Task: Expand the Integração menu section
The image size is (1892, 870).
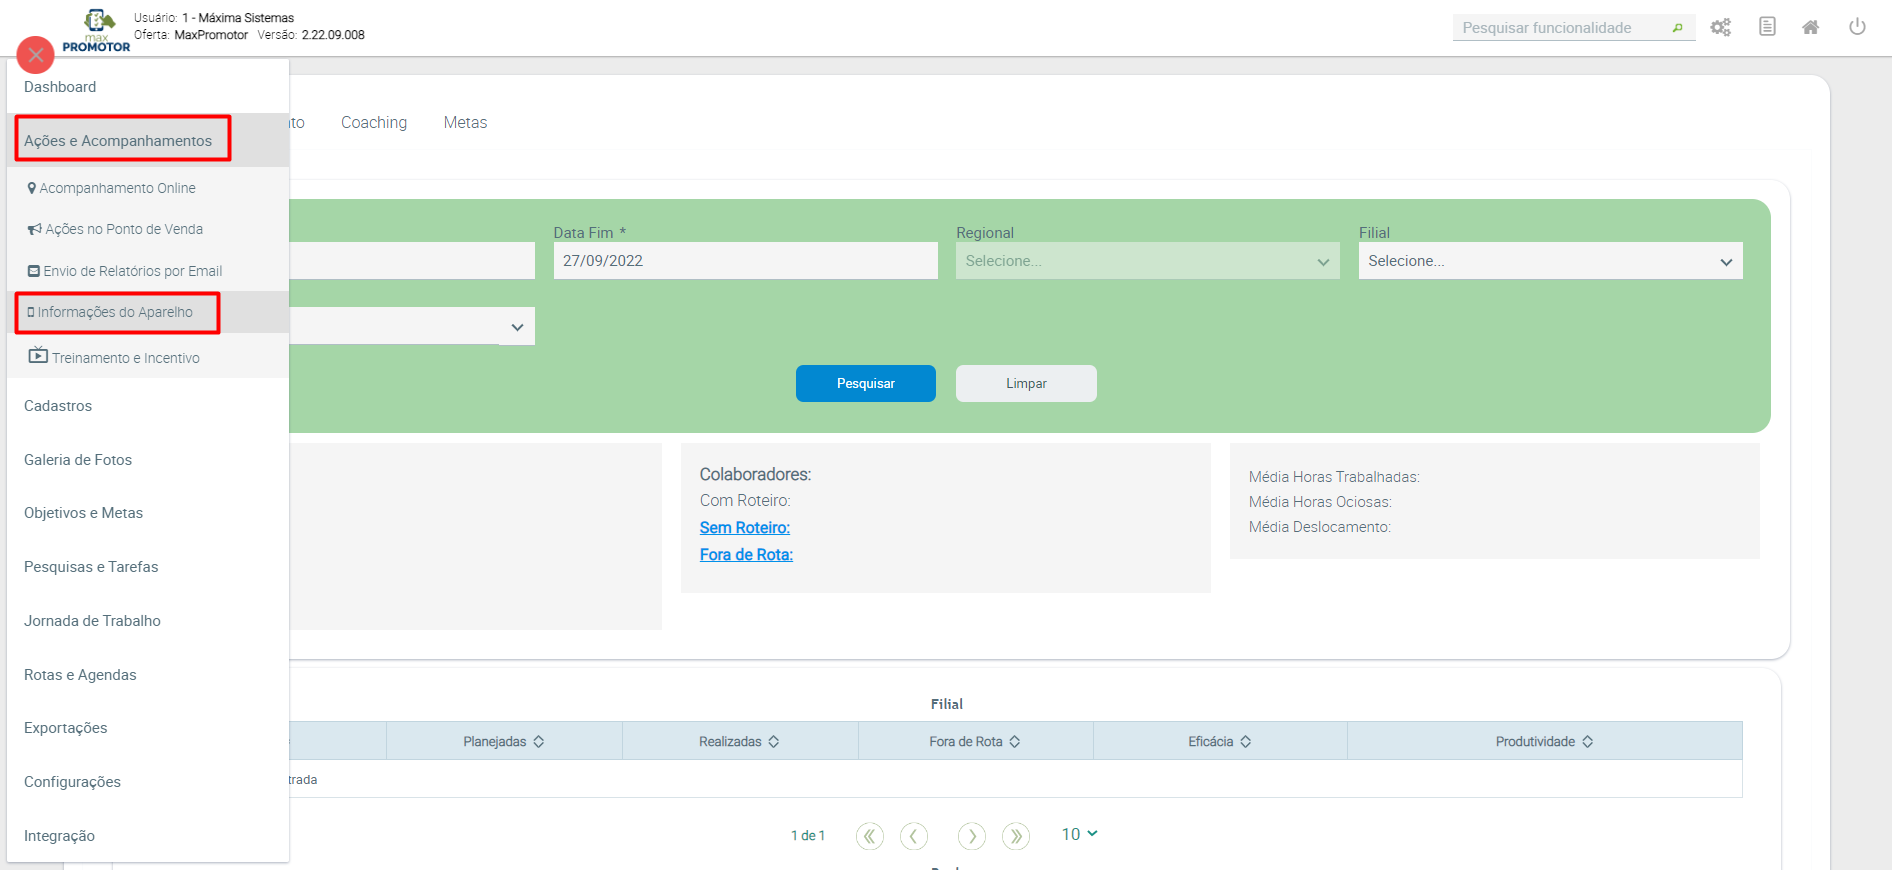Action: [148, 836]
